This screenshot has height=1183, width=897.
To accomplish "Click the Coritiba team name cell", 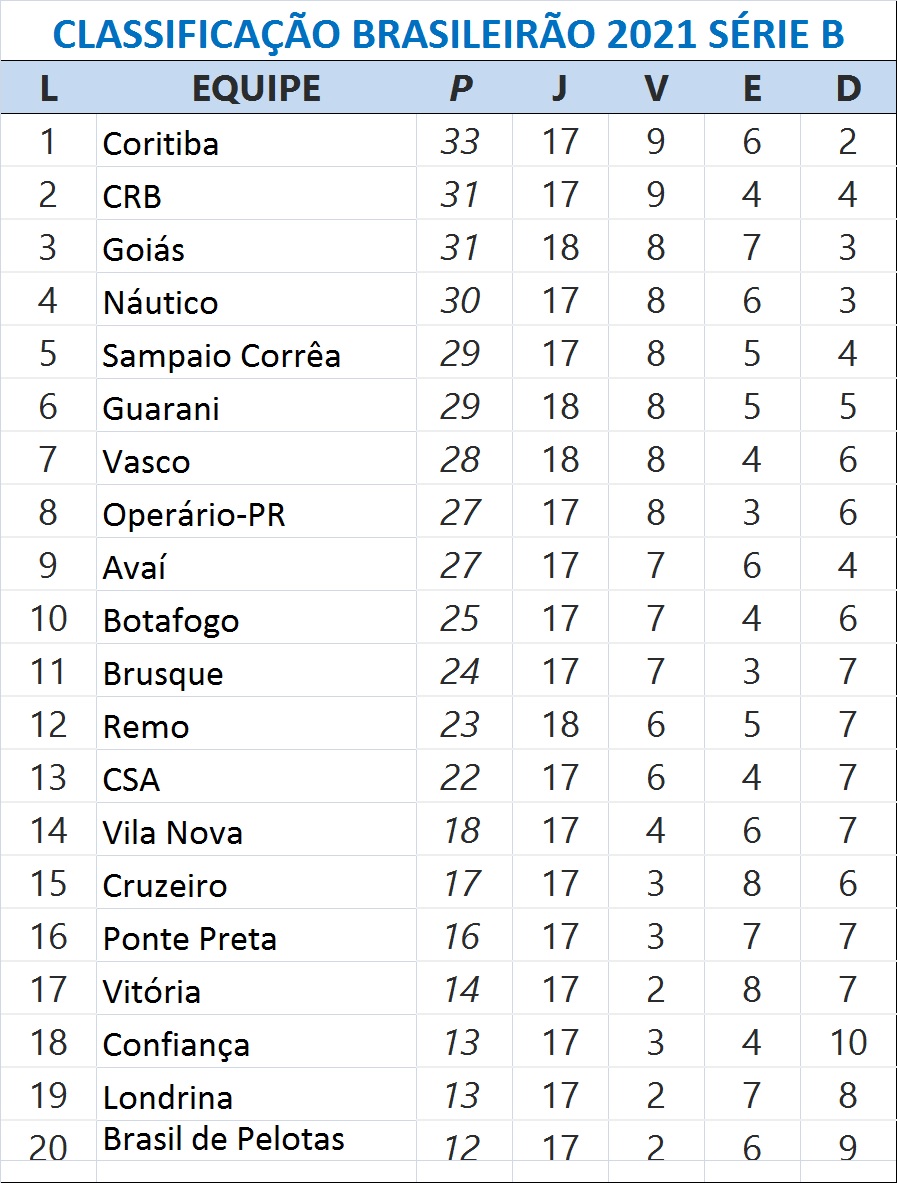I will (161, 143).
